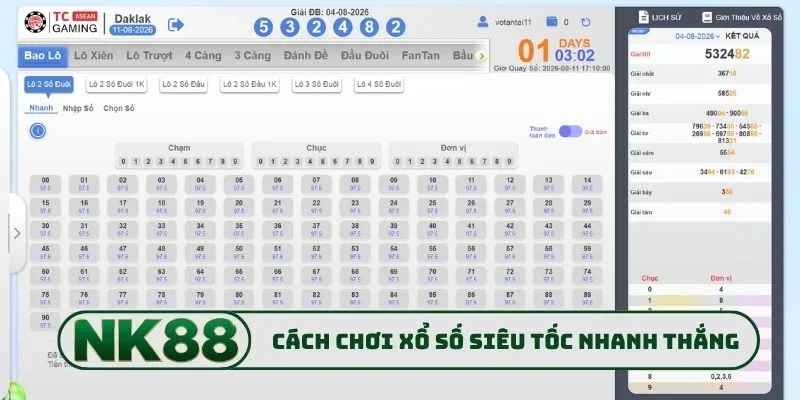Pick number 22 in the grid
Viewport: 800px width, 400px height.
click(316, 207)
